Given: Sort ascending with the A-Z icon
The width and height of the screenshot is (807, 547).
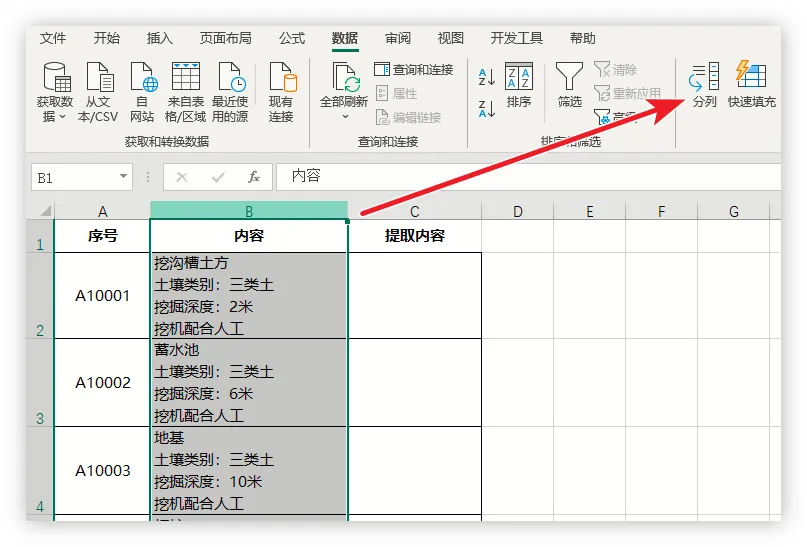Looking at the screenshot, I should [486, 77].
